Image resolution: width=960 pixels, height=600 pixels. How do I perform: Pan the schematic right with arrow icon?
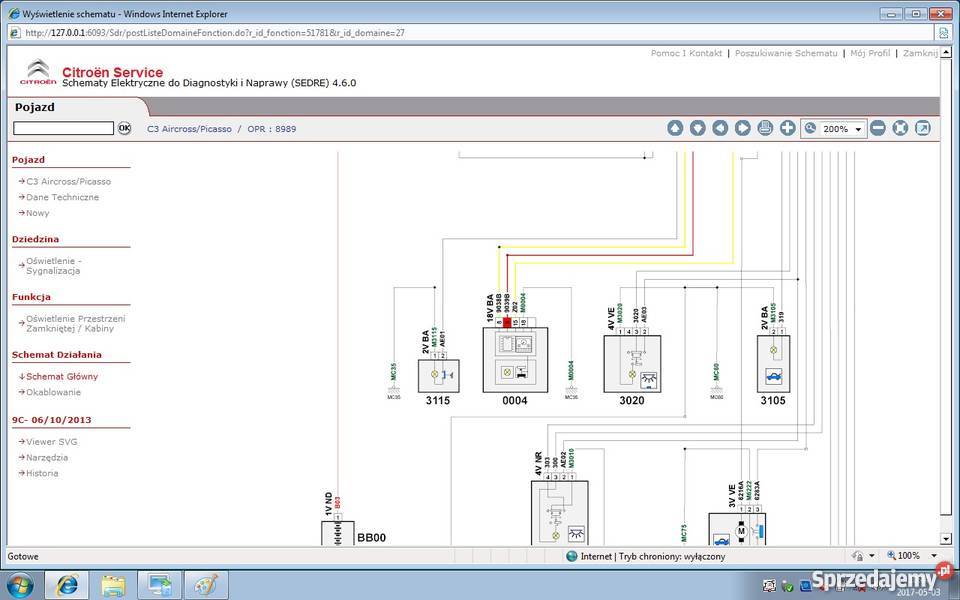click(743, 128)
